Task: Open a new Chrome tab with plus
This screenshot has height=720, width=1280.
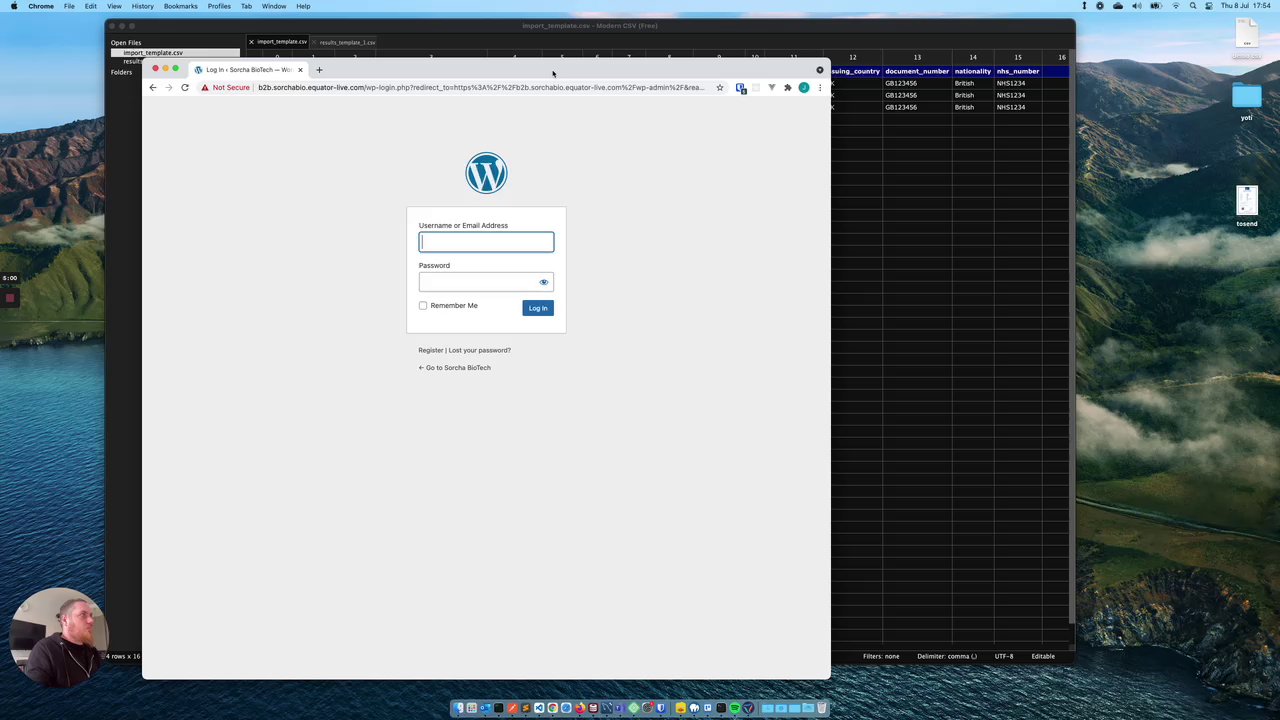Action: click(x=319, y=70)
